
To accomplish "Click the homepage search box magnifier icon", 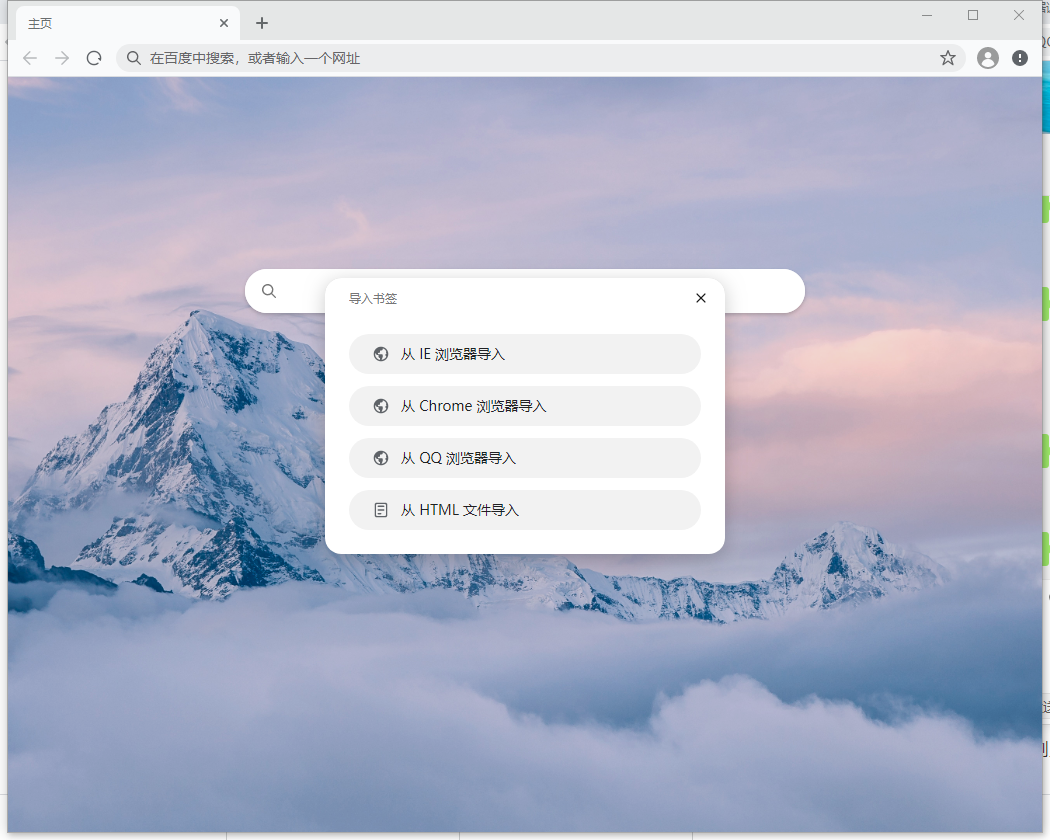I will pyautogui.click(x=269, y=291).
